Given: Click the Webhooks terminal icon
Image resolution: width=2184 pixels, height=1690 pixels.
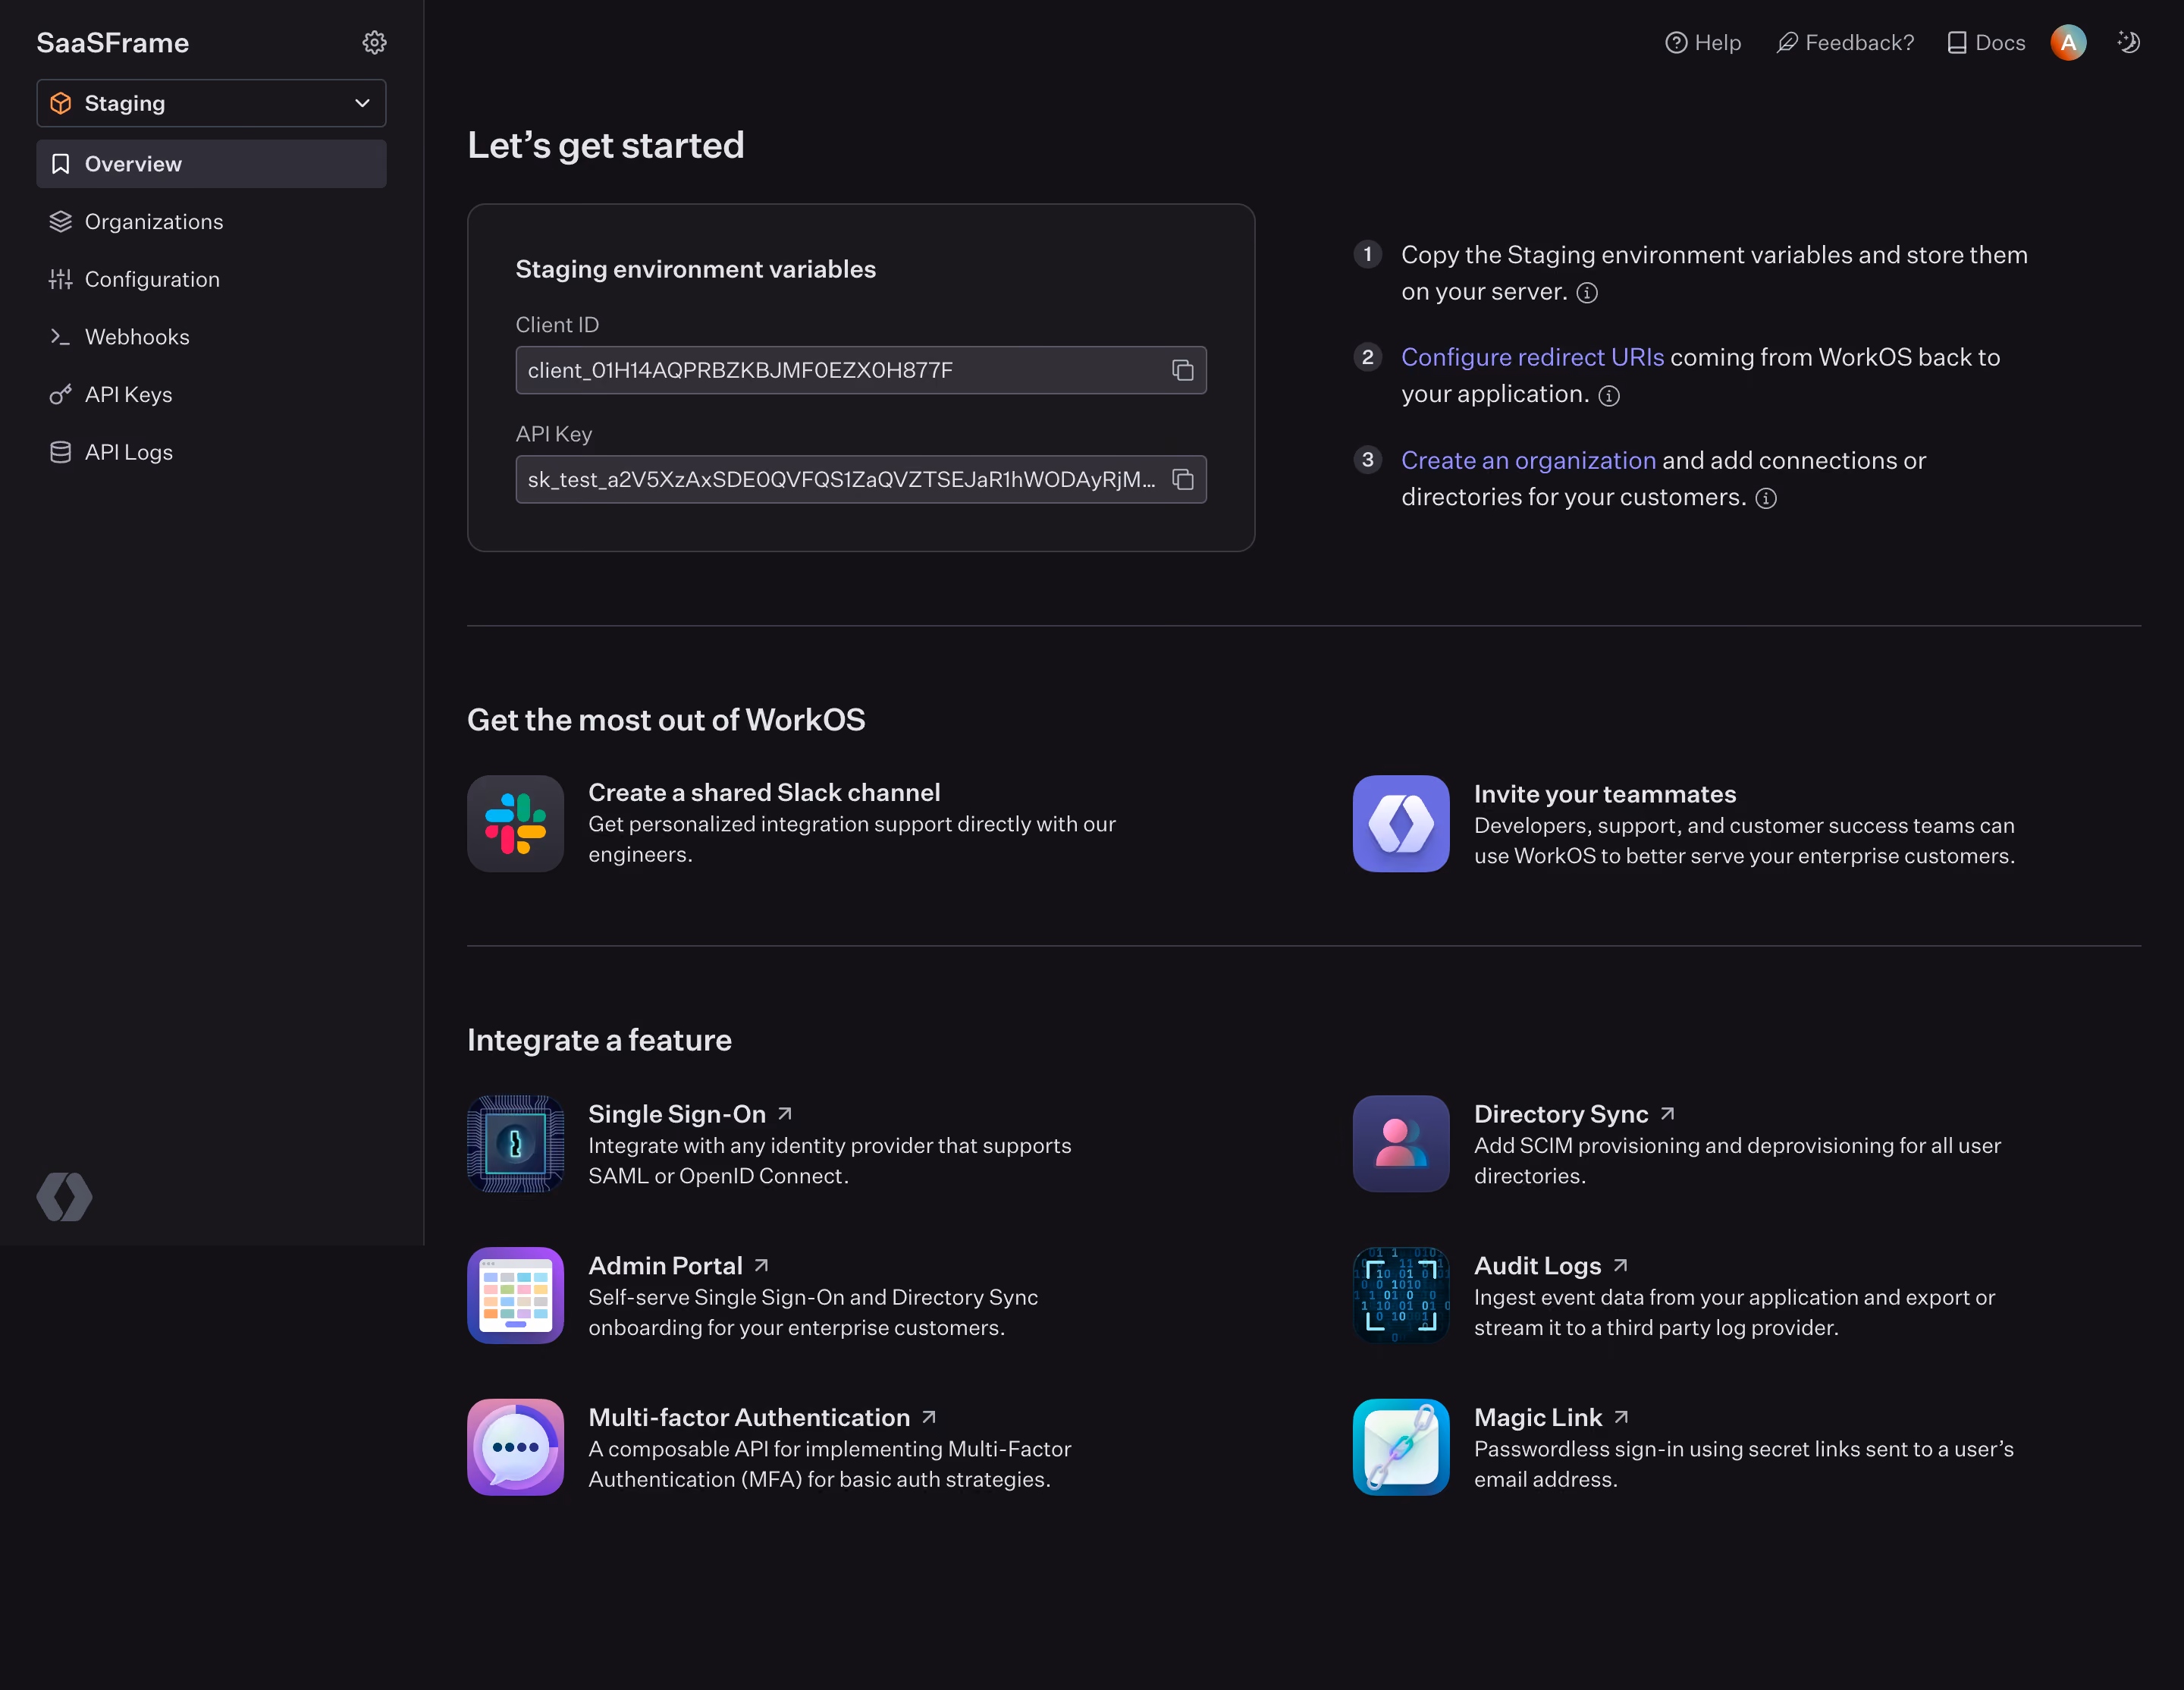Looking at the screenshot, I should pyautogui.click(x=61, y=337).
